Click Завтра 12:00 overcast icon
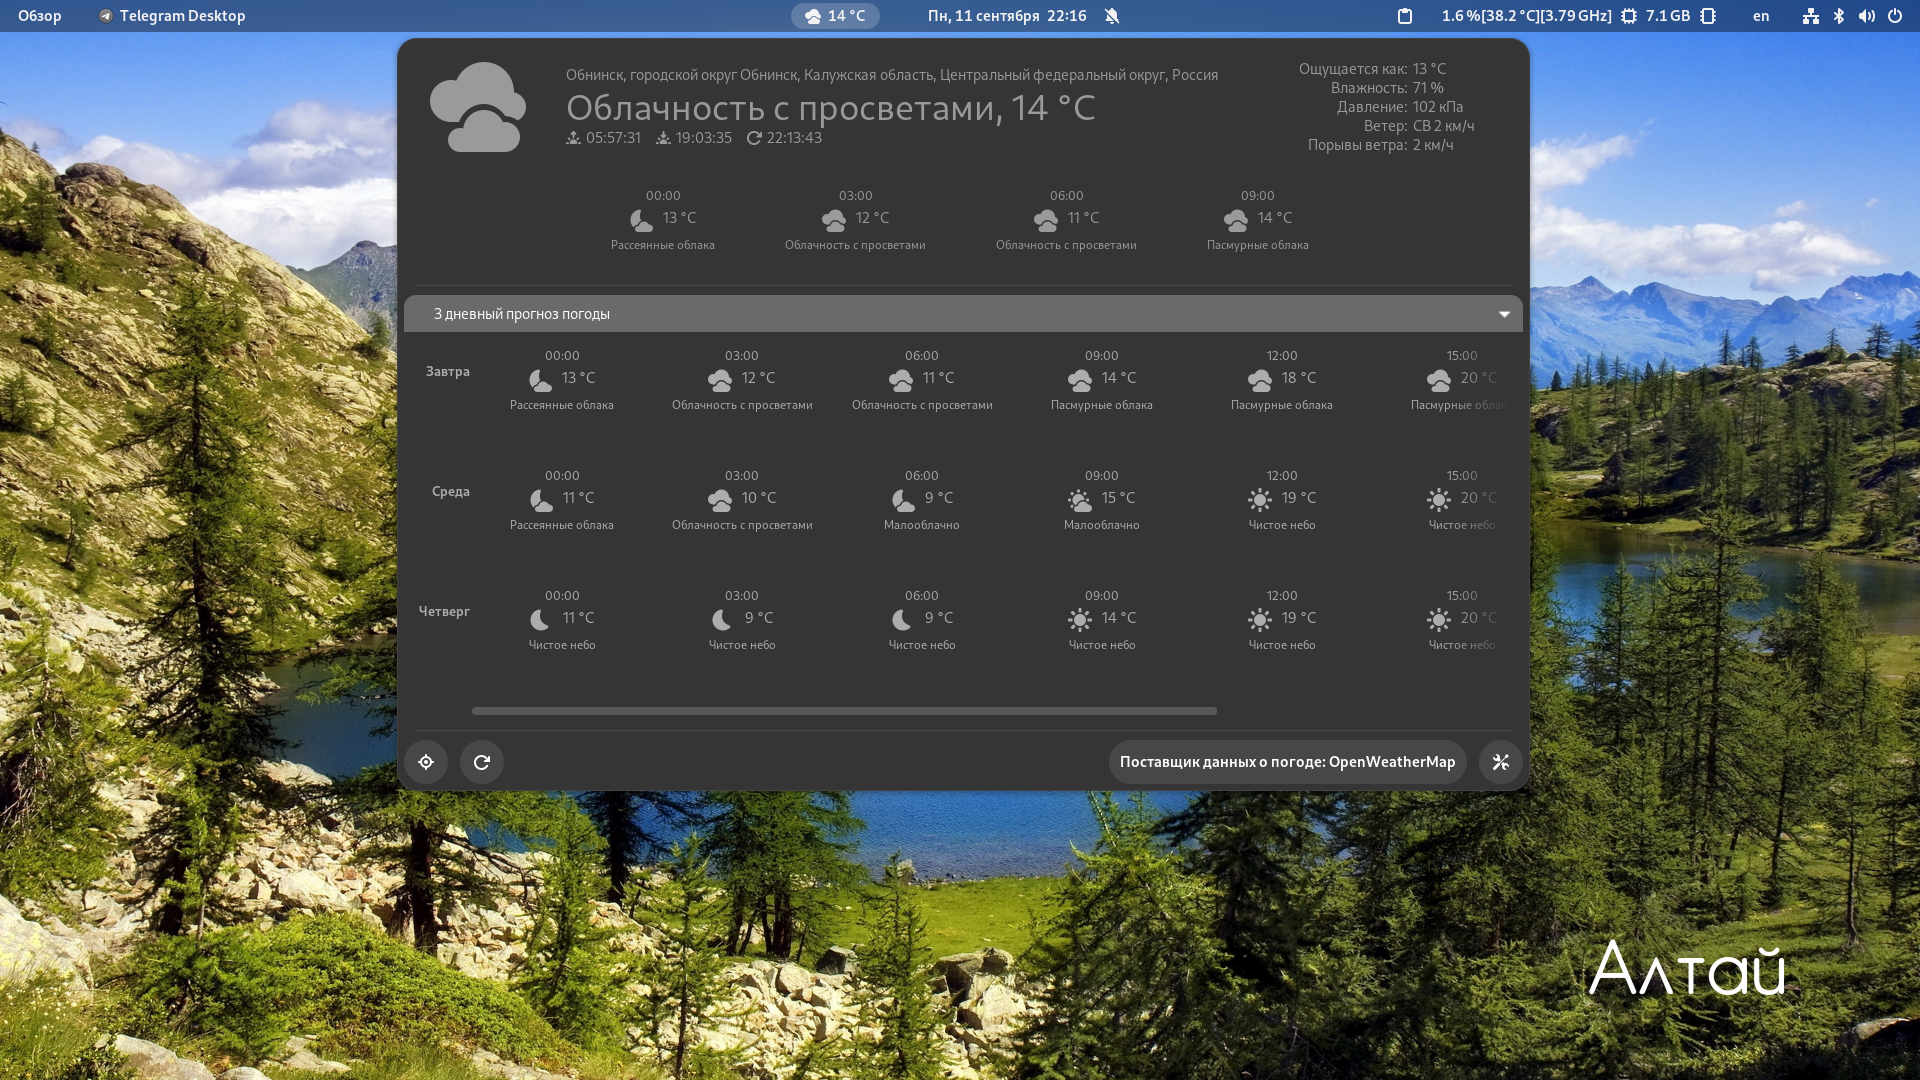 [x=1260, y=380]
